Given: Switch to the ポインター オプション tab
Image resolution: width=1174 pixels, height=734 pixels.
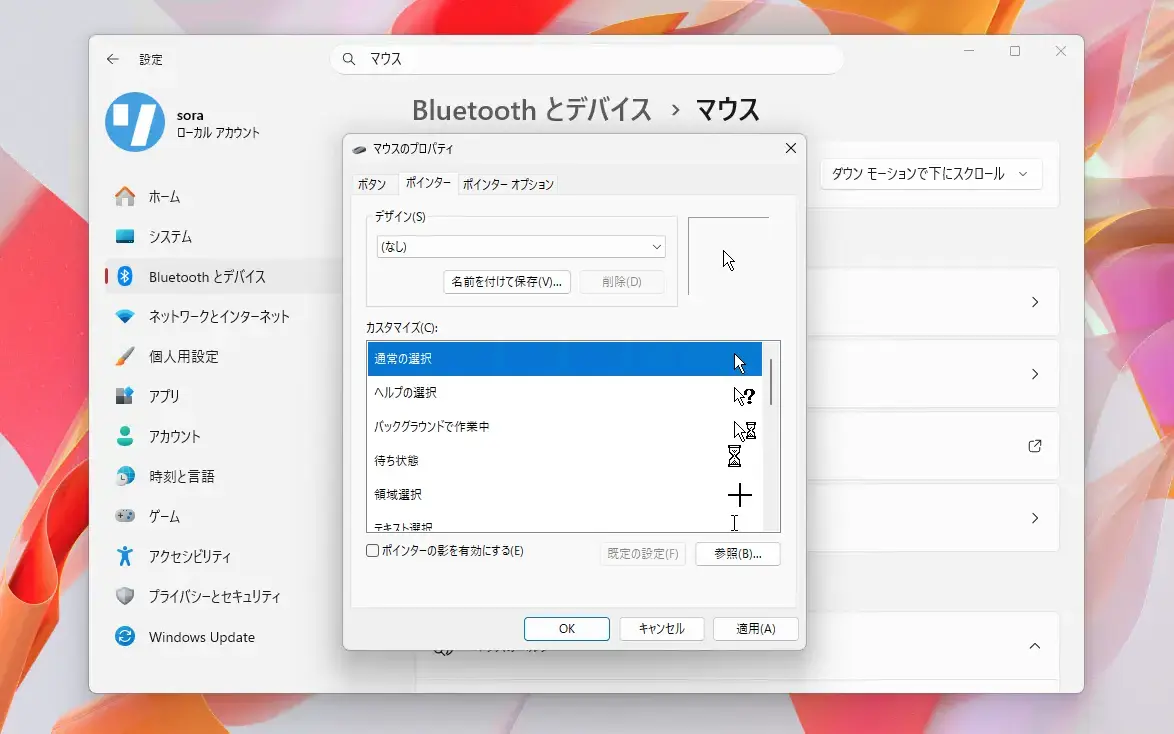Looking at the screenshot, I should click(x=508, y=184).
